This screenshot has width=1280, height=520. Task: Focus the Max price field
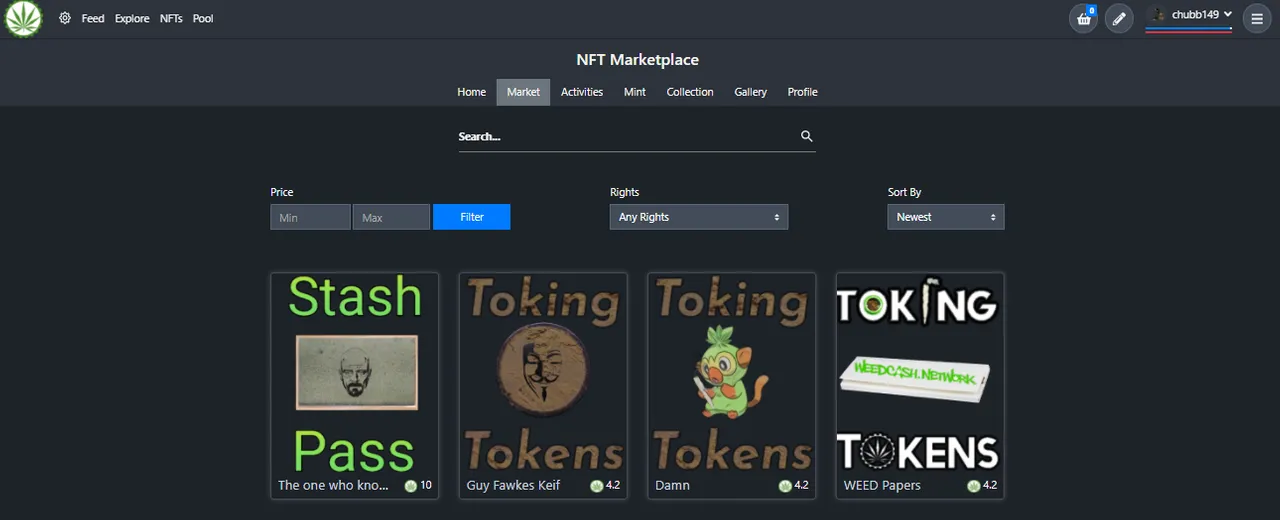click(x=391, y=217)
